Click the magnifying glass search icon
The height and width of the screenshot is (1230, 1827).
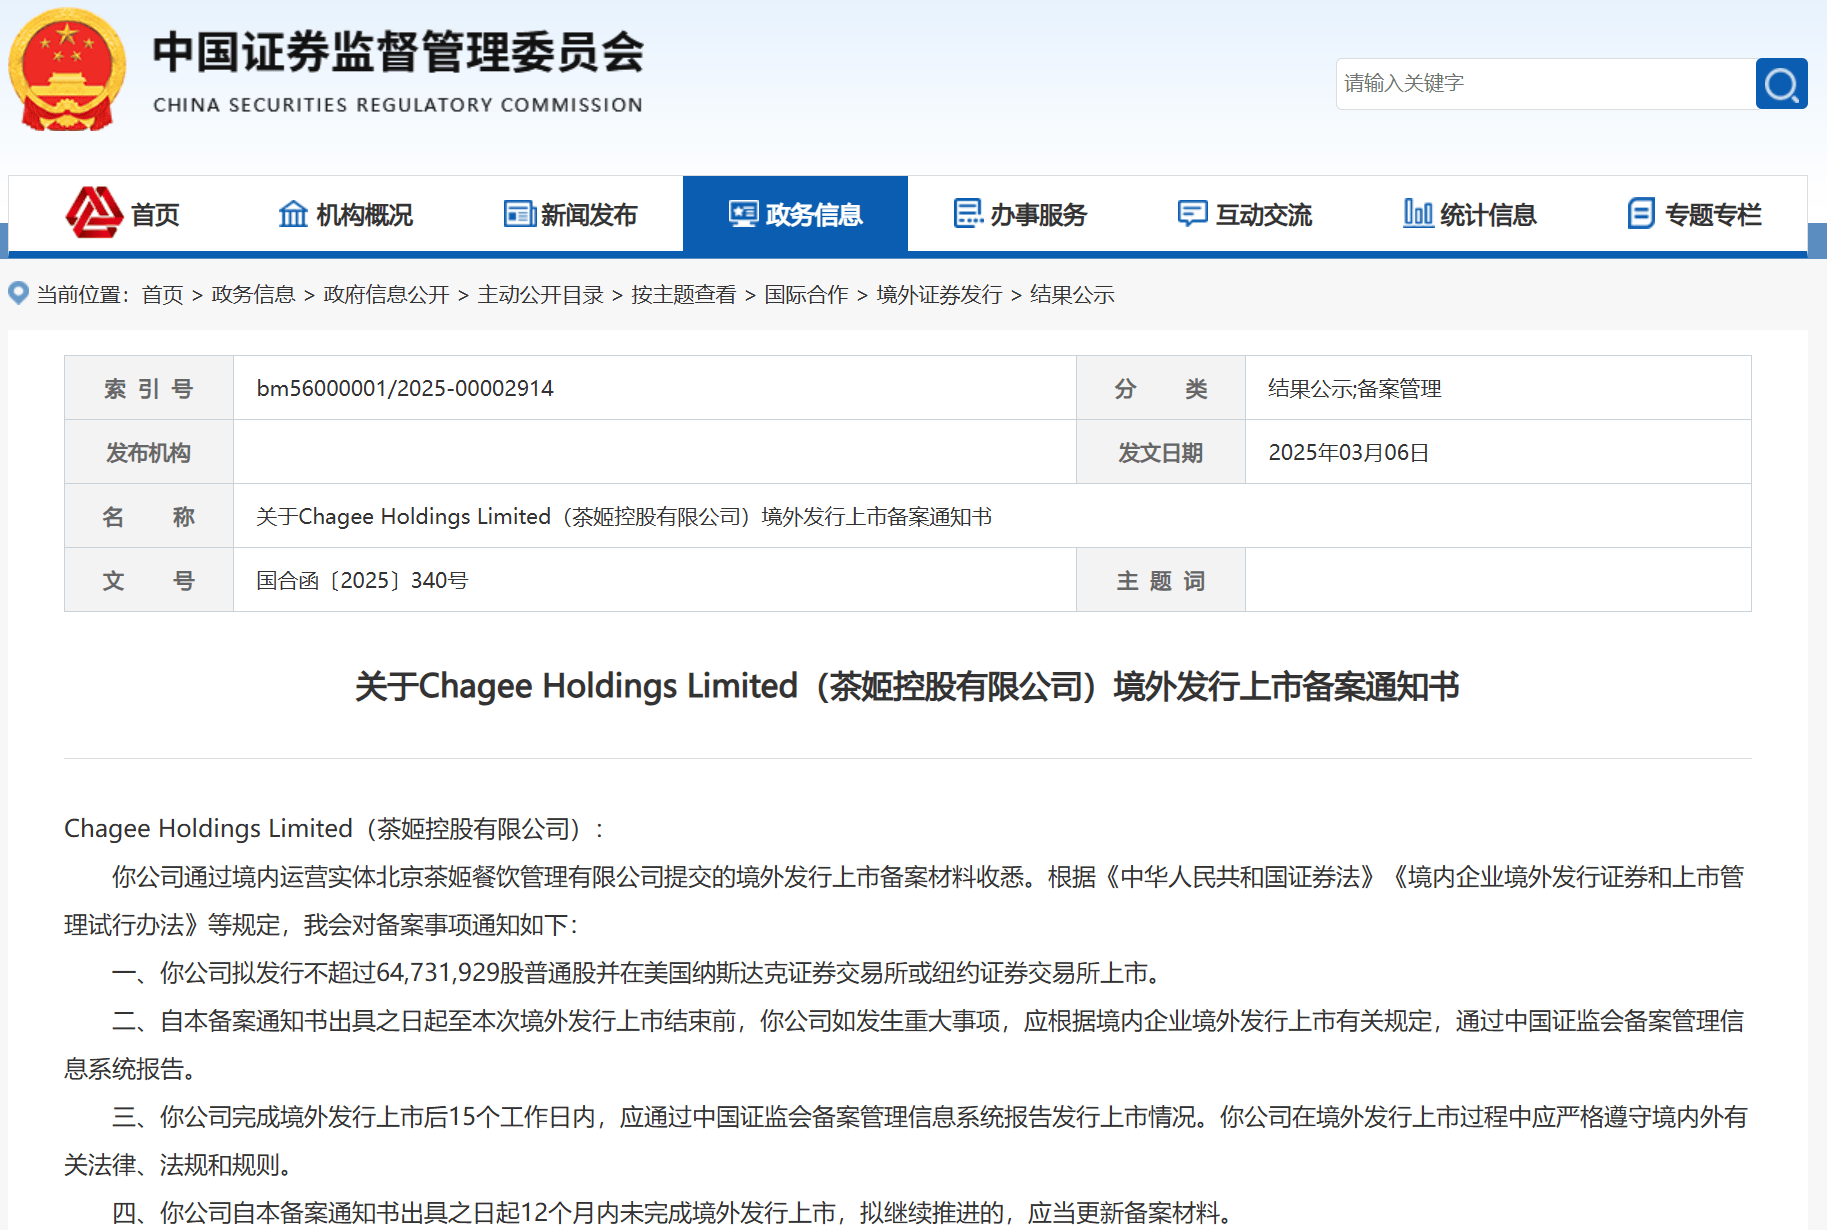click(1781, 84)
